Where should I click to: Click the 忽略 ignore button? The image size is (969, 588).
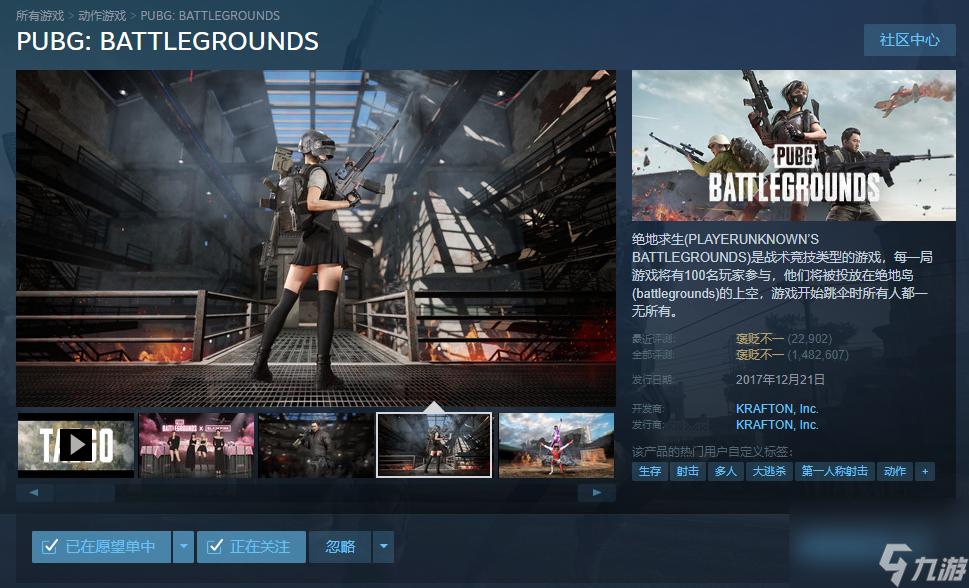point(340,547)
